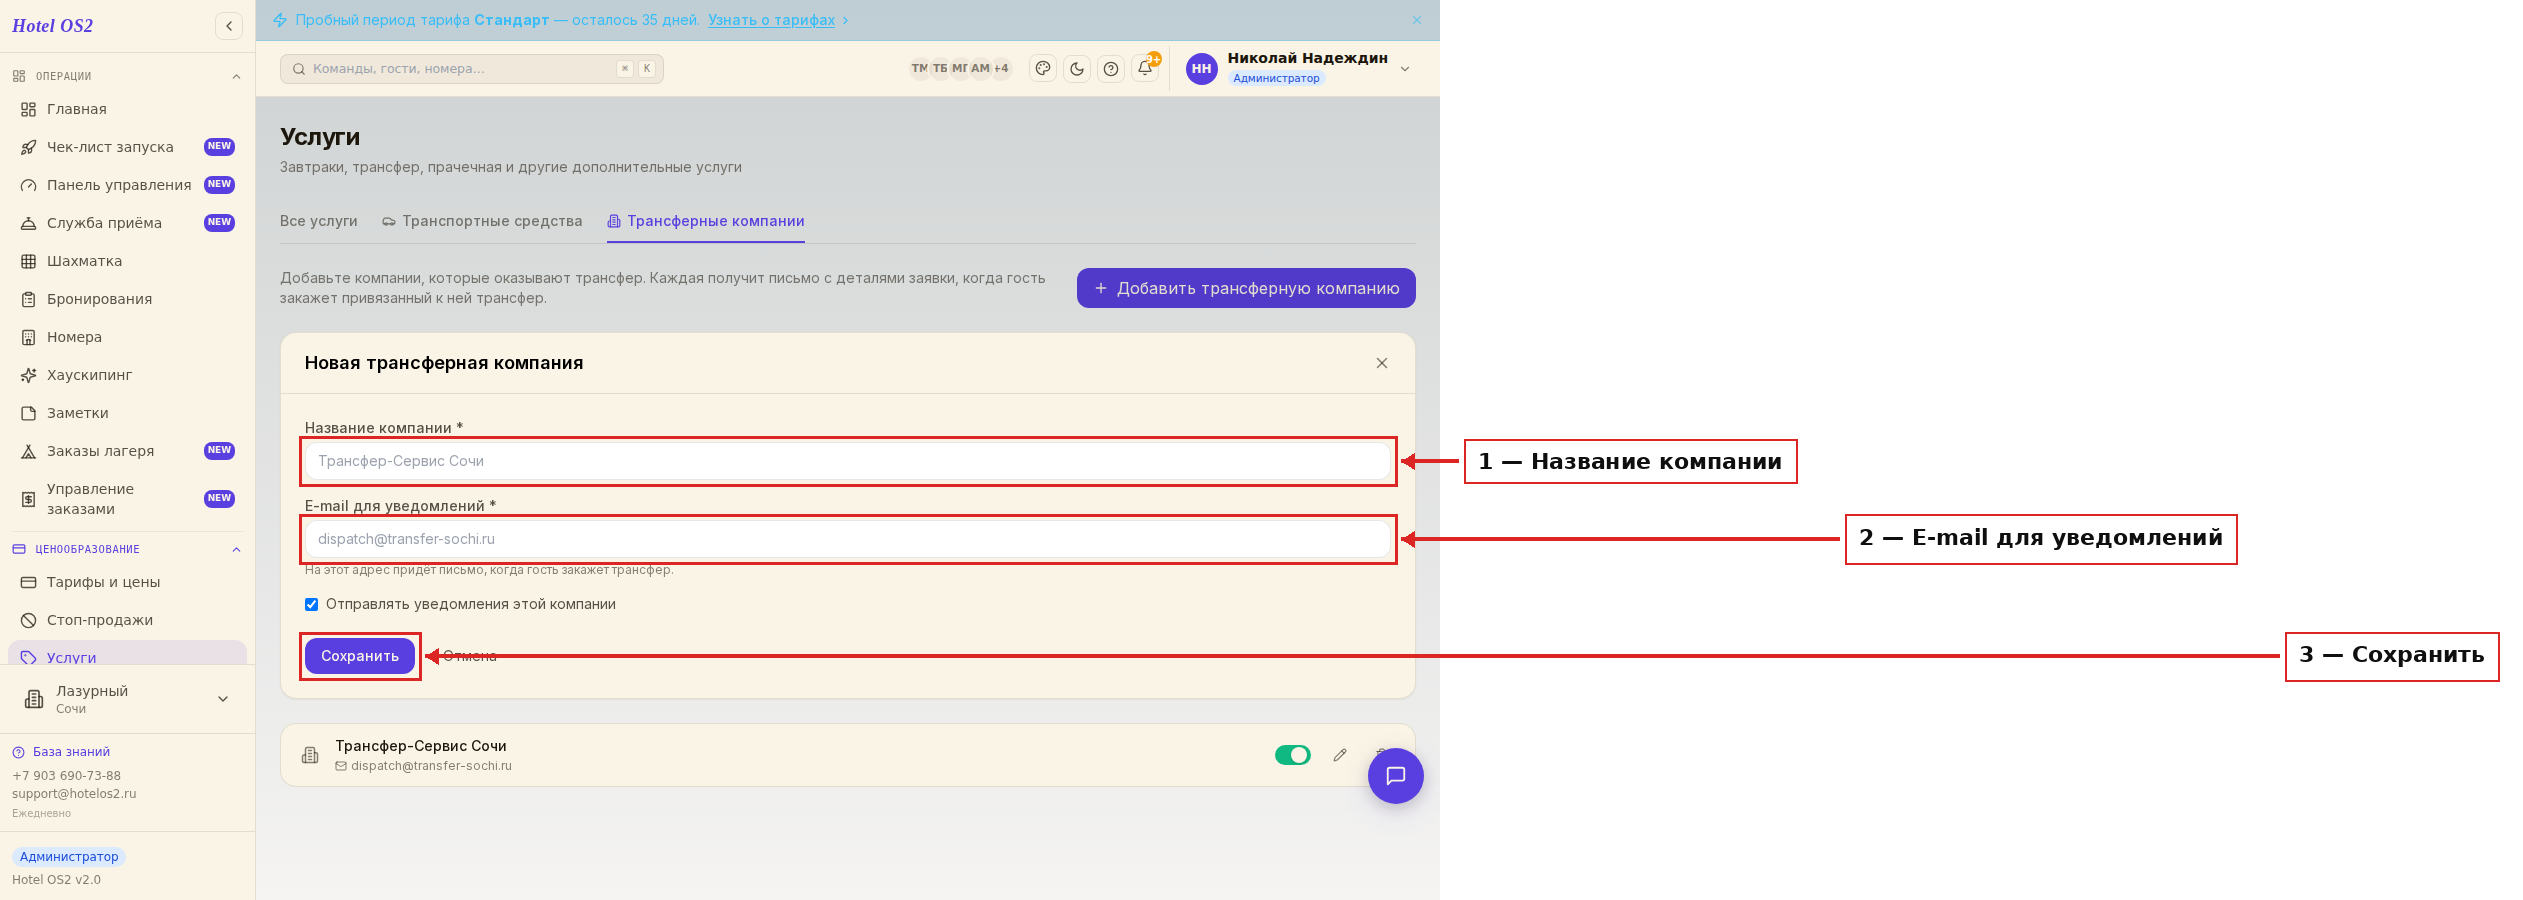Go to Служба приёма
2523x900 pixels.
tap(127, 223)
